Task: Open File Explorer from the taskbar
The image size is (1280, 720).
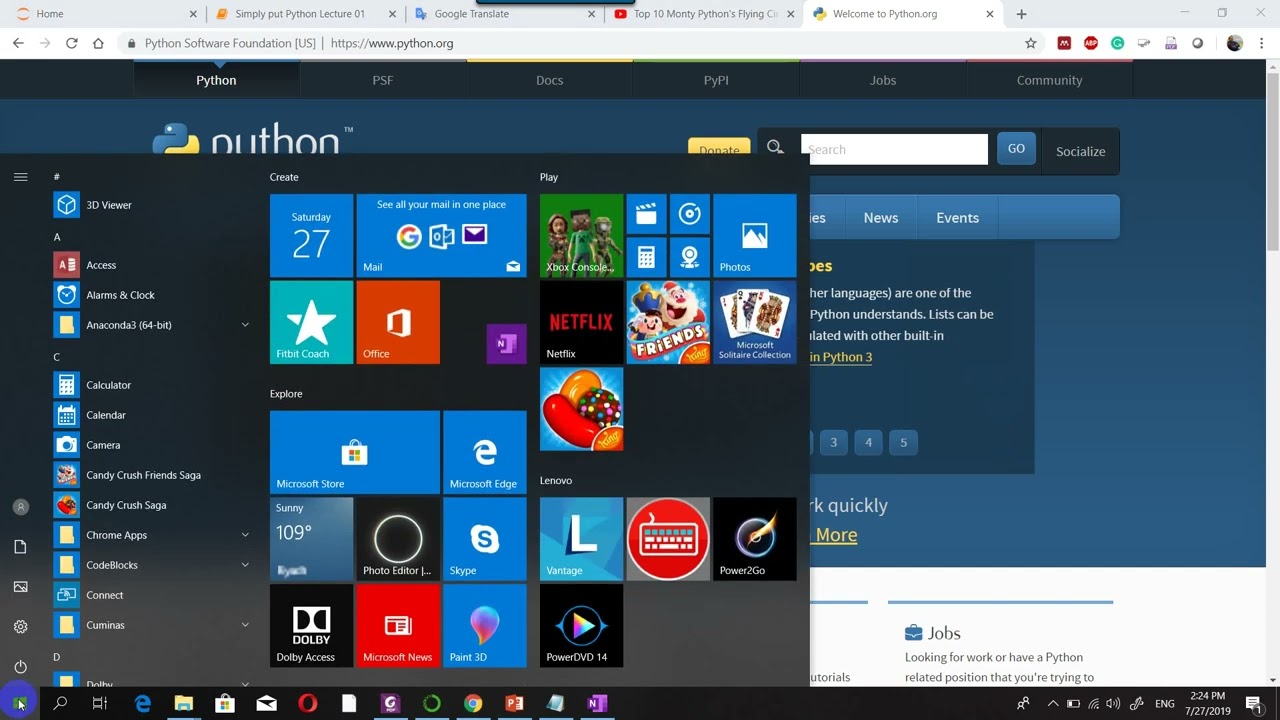Action: click(x=184, y=704)
